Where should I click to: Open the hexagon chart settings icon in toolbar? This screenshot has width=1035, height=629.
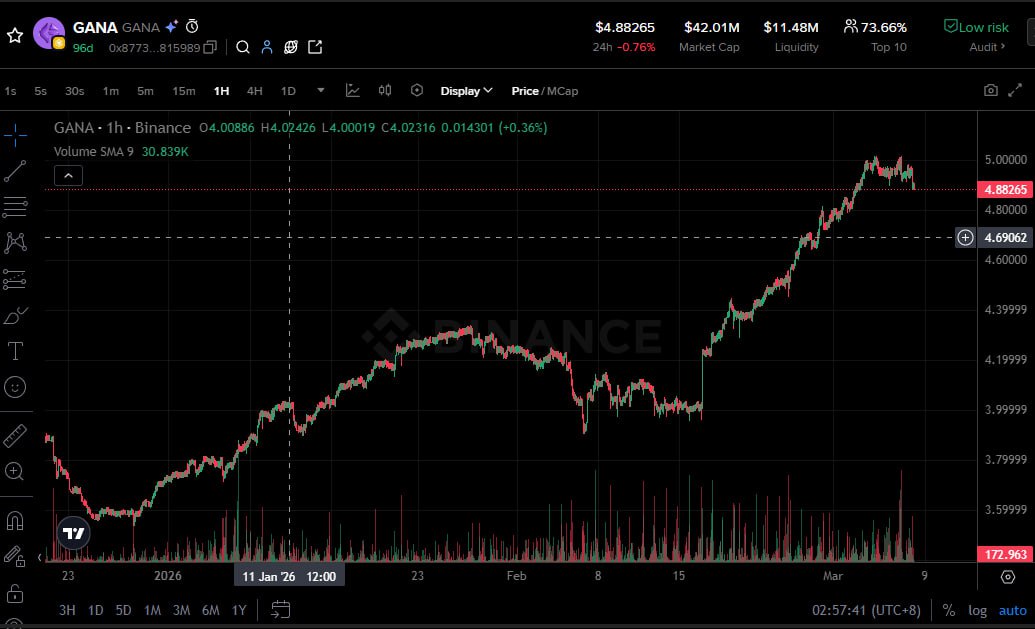coord(417,90)
